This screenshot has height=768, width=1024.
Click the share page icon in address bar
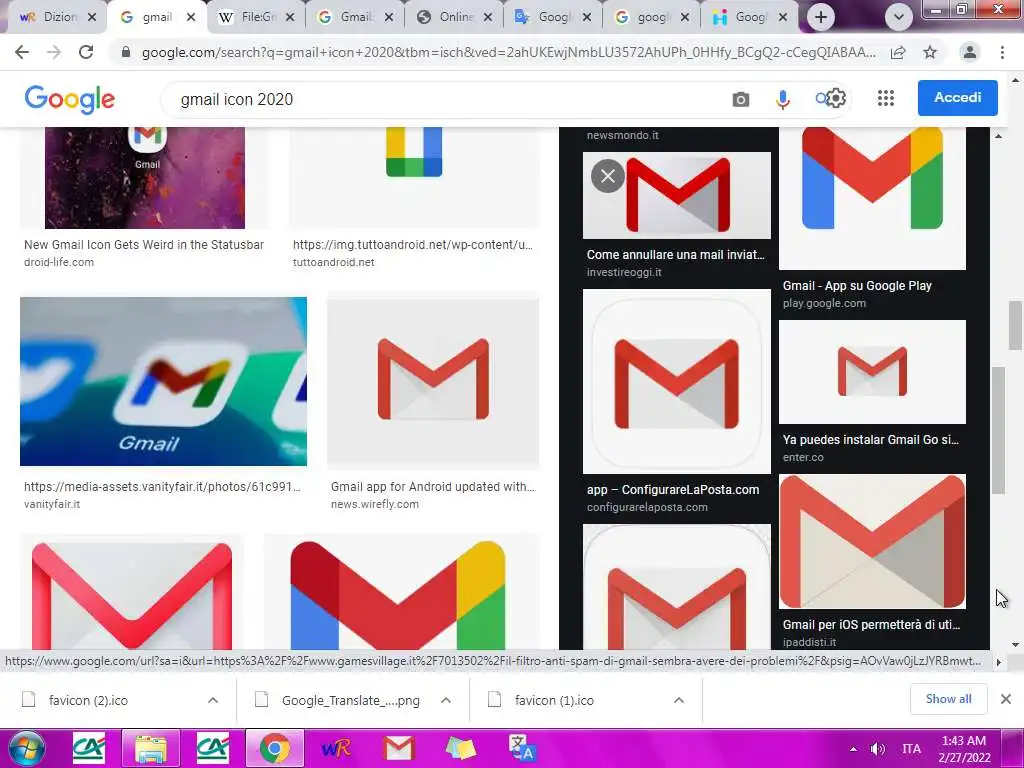pyautogui.click(x=898, y=52)
